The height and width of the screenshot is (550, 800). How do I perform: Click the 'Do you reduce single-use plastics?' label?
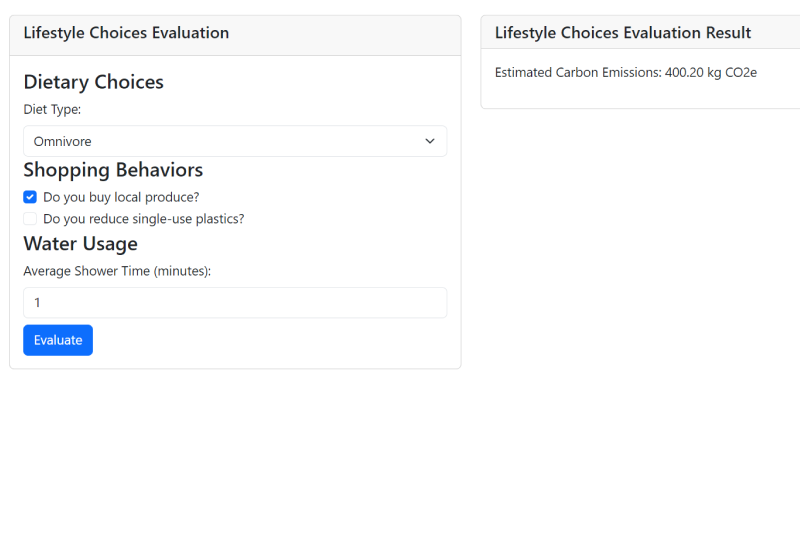(143, 219)
